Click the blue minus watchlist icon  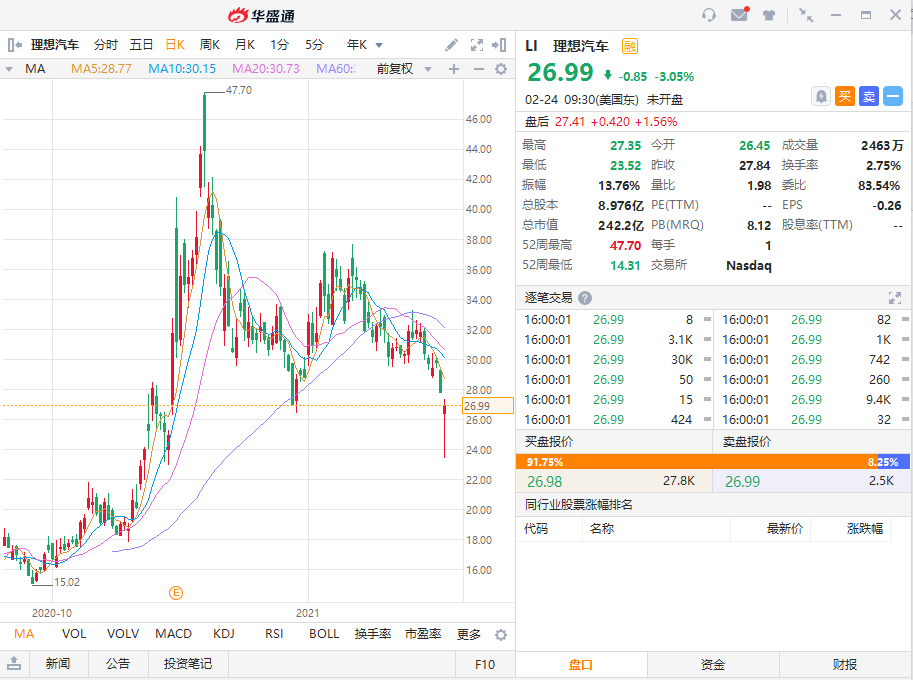pyautogui.click(x=893, y=96)
